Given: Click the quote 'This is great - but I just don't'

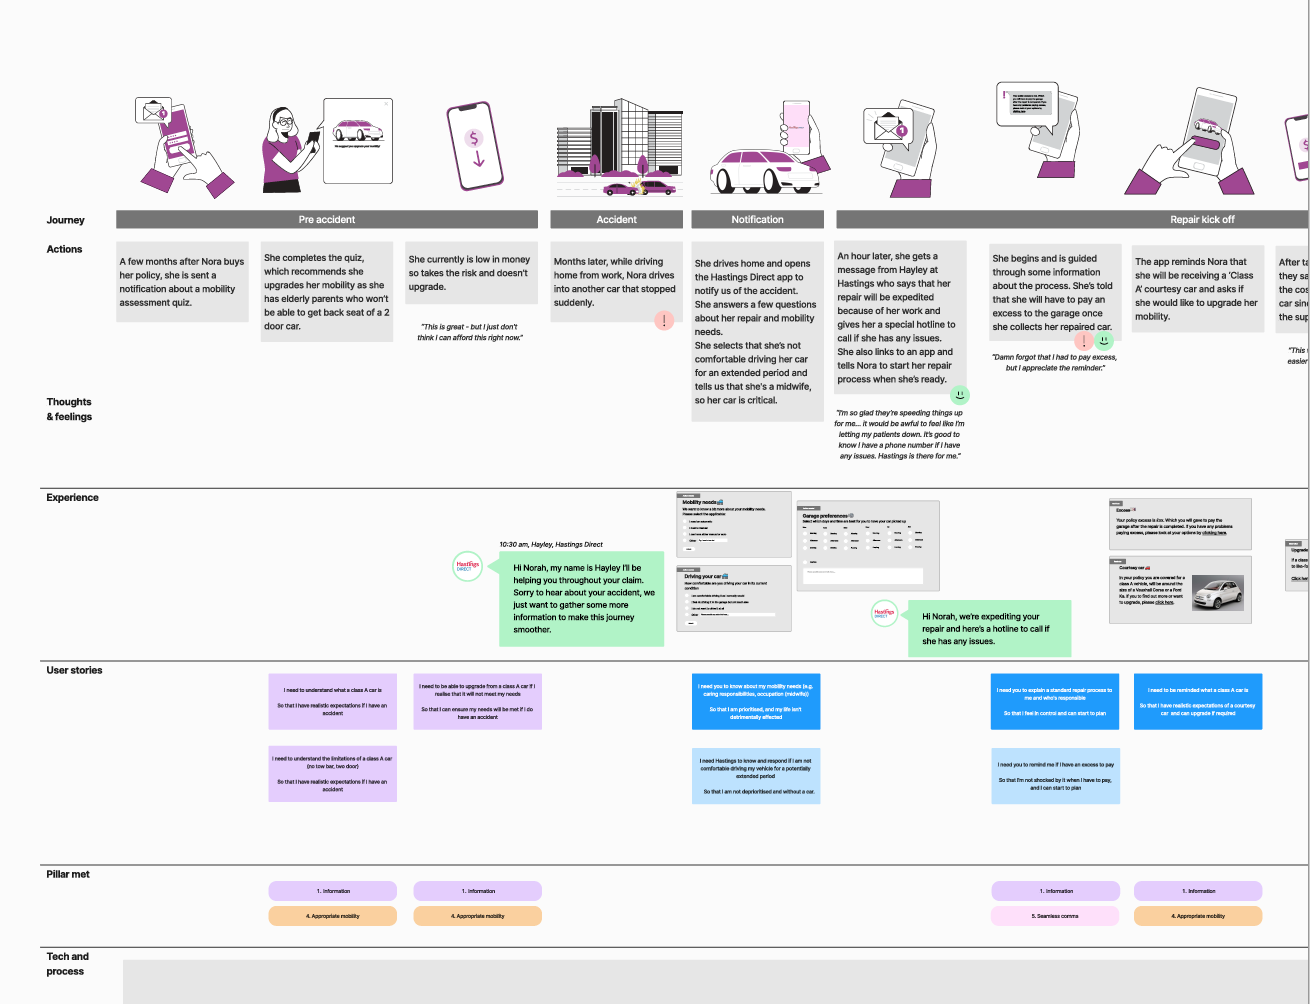Looking at the screenshot, I should point(470,332).
